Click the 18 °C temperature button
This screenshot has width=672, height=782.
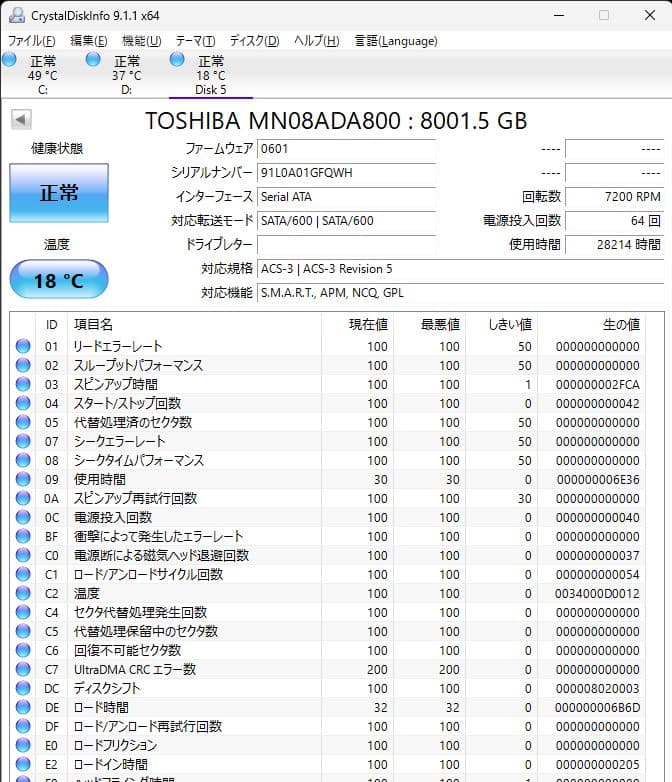tap(59, 280)
